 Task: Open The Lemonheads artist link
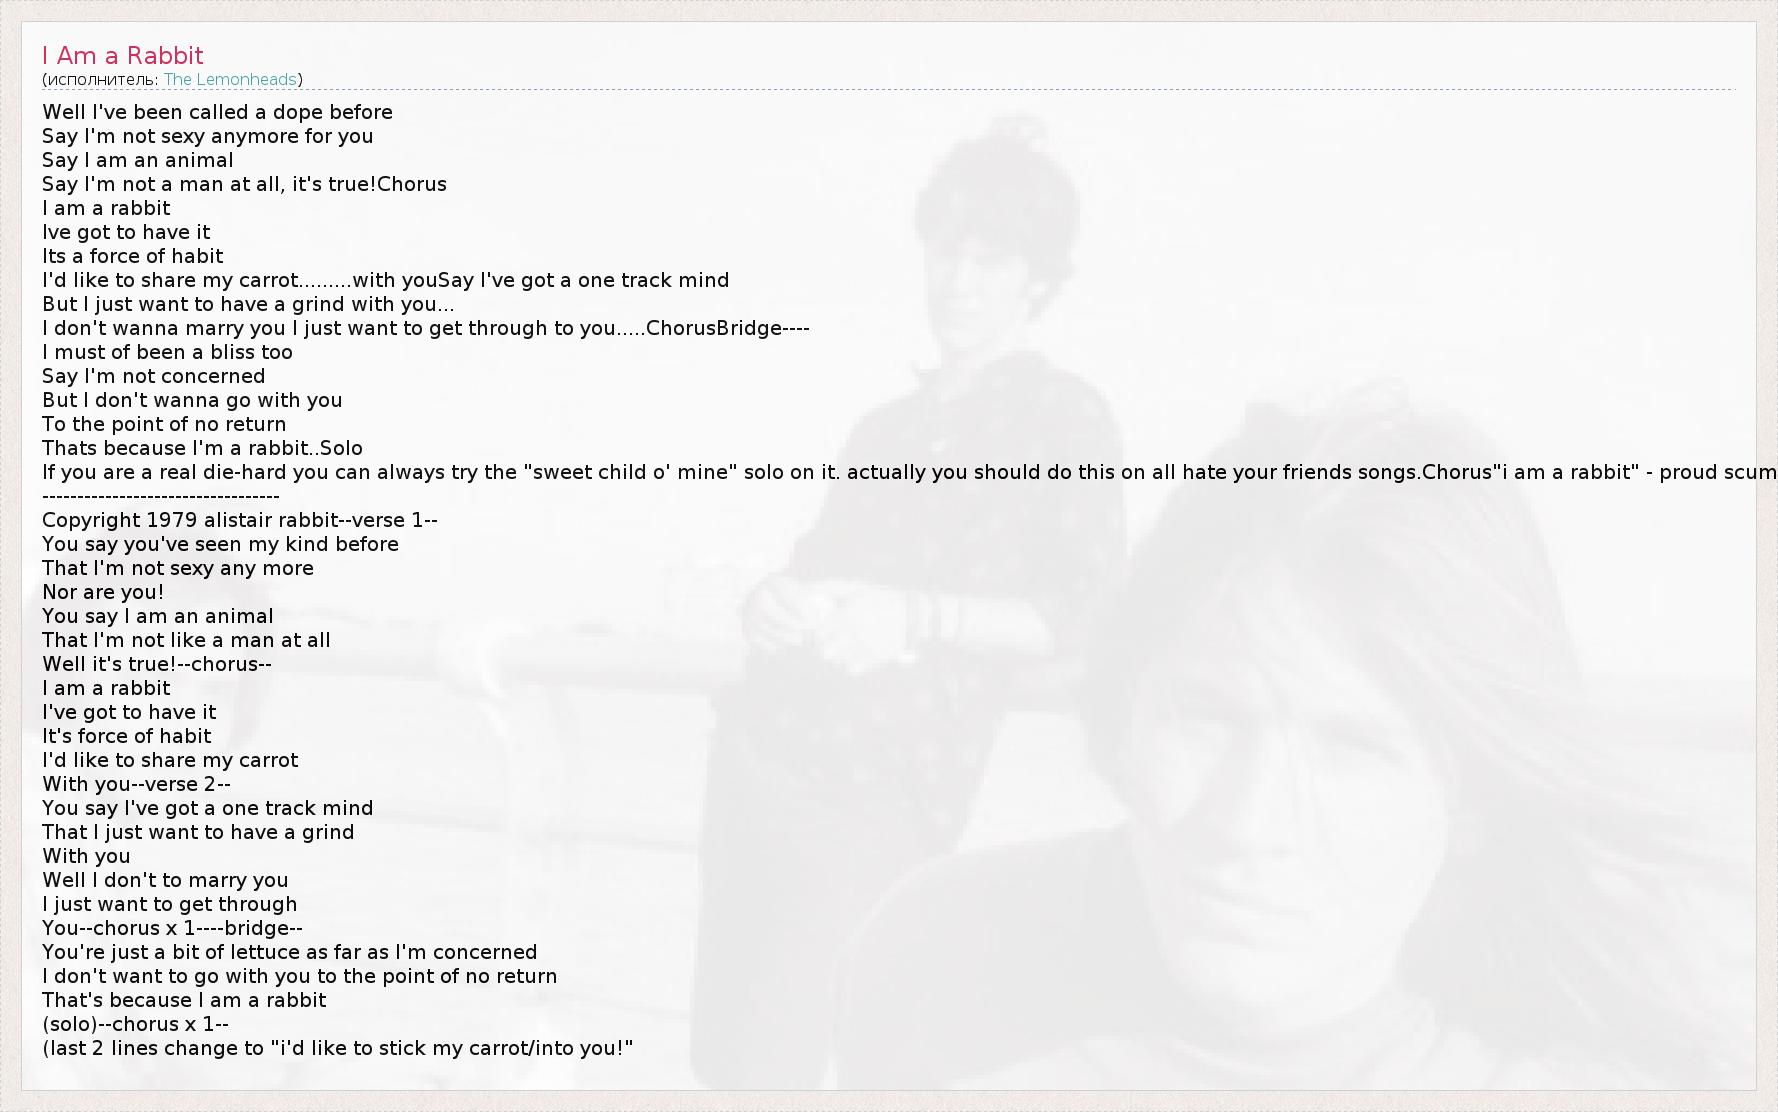(x=230, y=80)
